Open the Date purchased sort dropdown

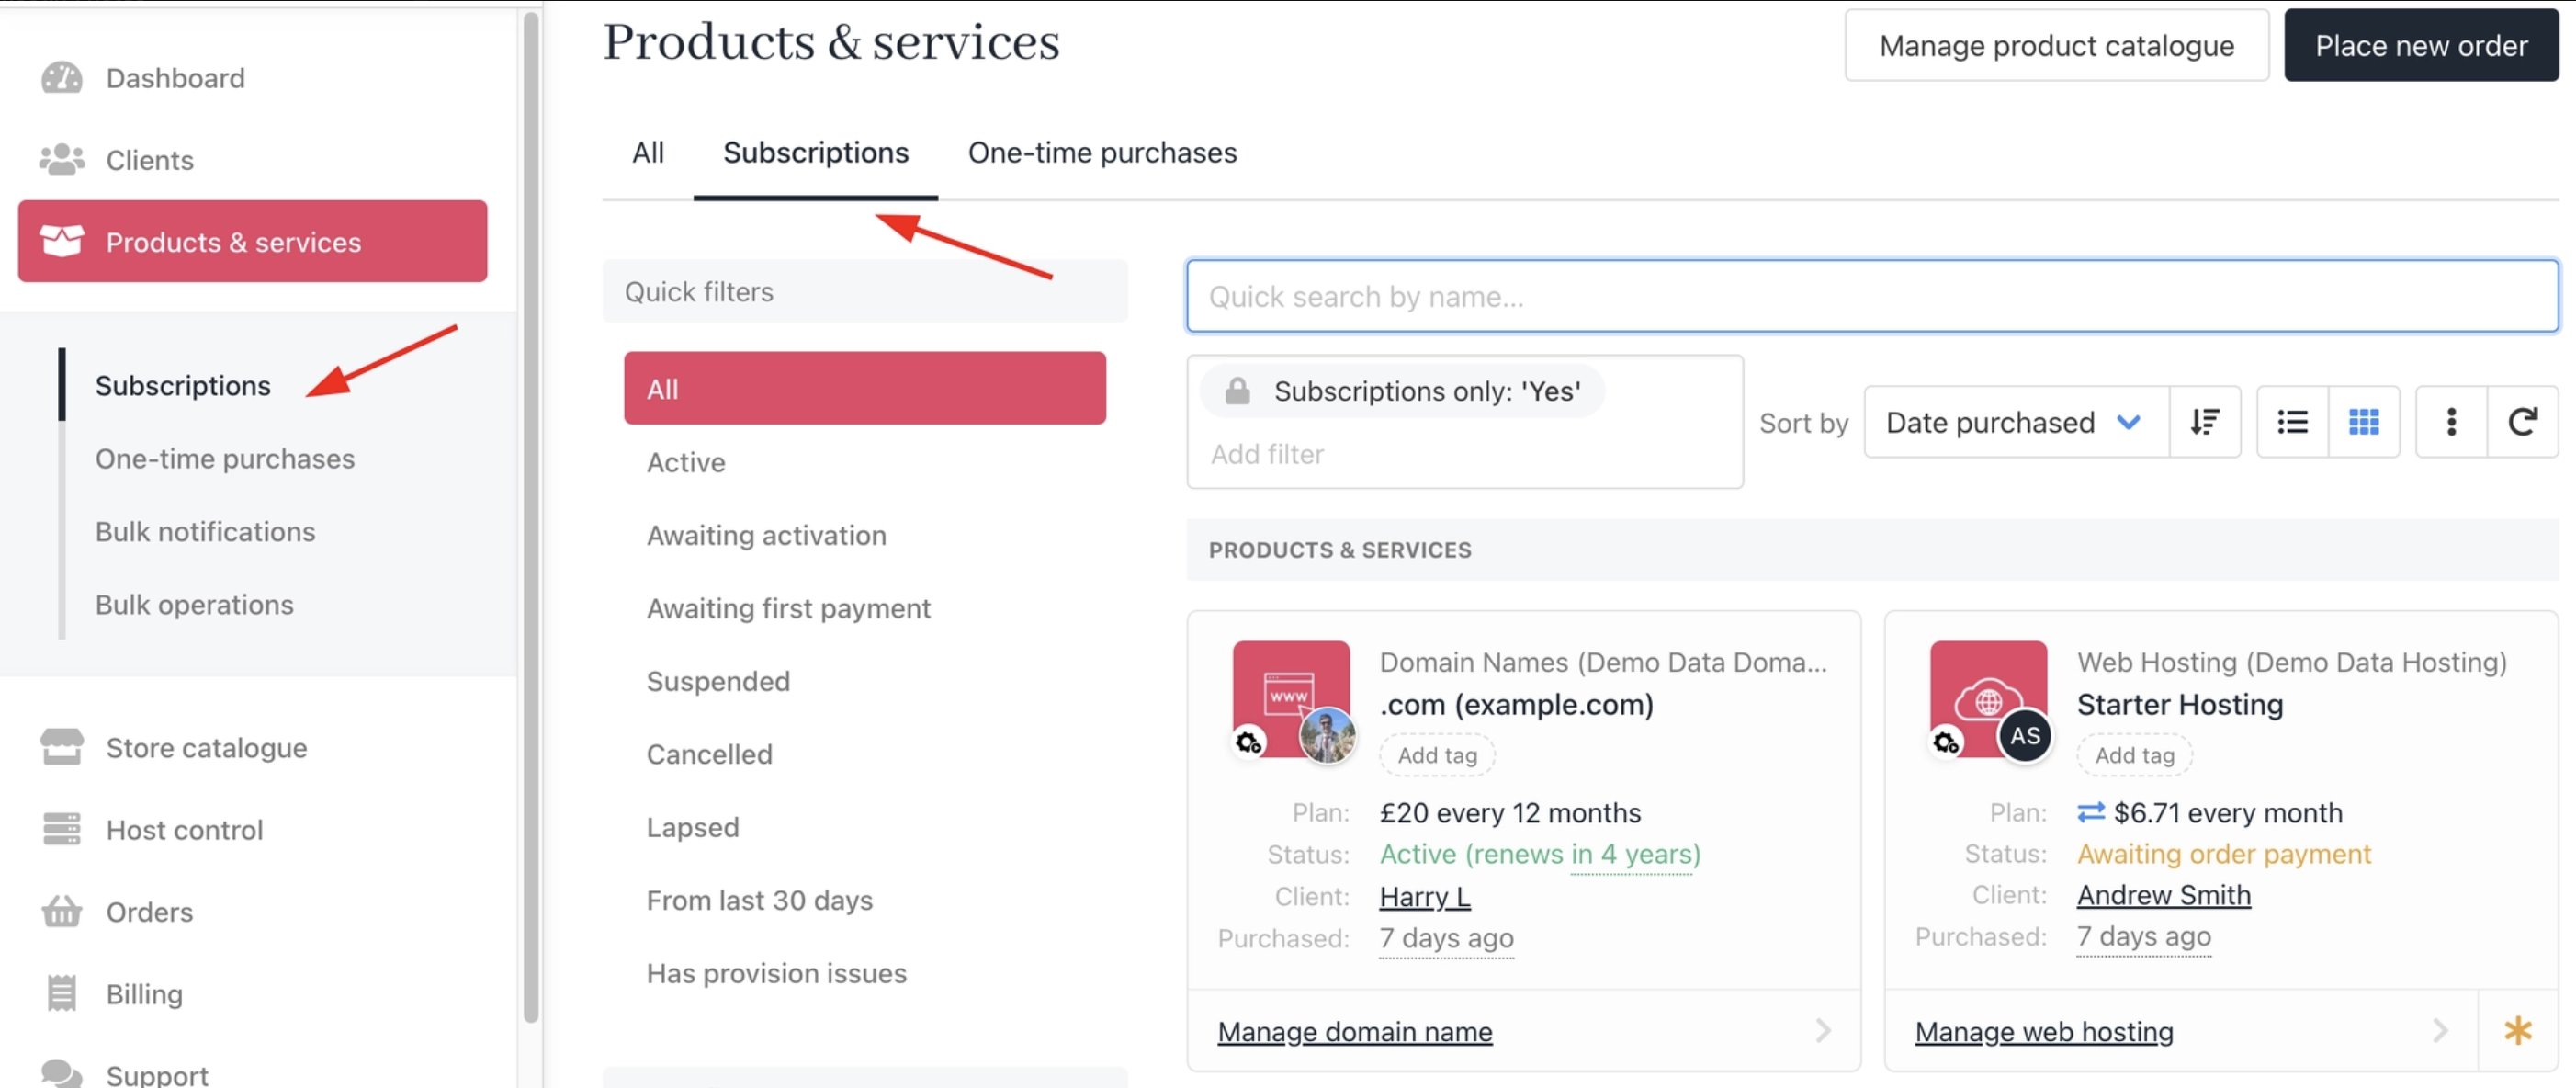[x=2016, y=422]
